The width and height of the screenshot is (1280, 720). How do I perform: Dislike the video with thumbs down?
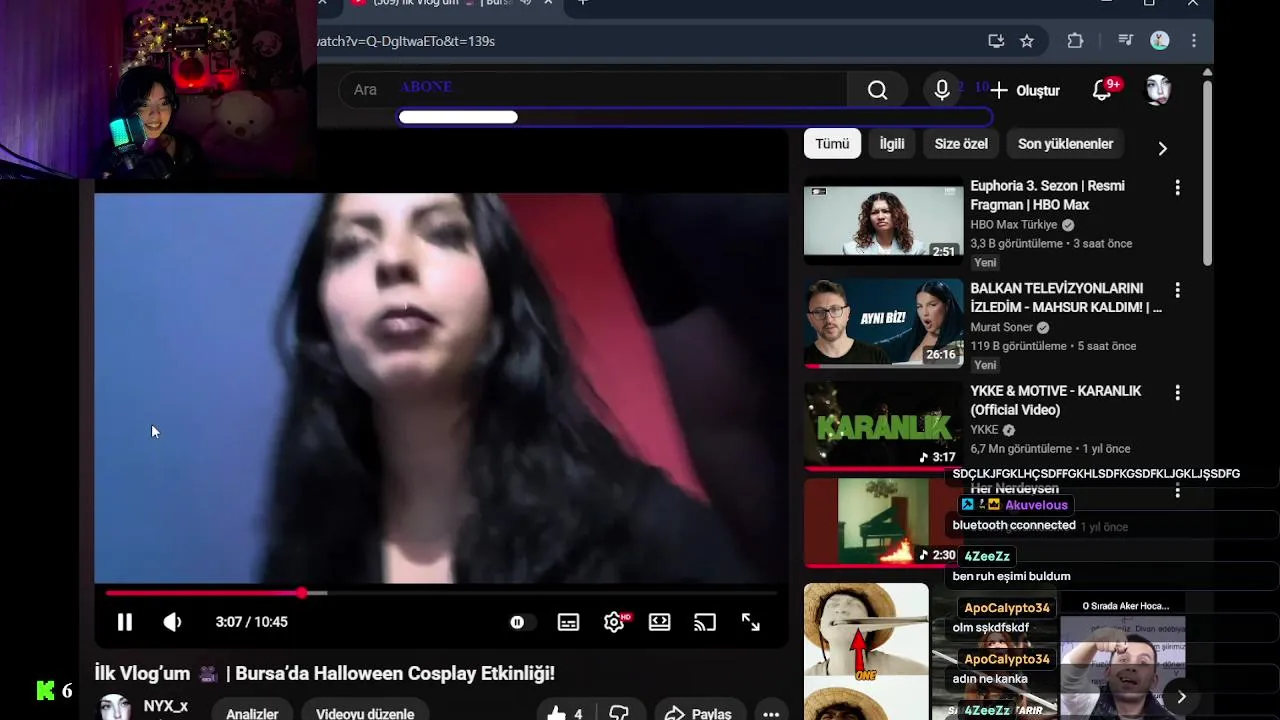click(619, 713)
